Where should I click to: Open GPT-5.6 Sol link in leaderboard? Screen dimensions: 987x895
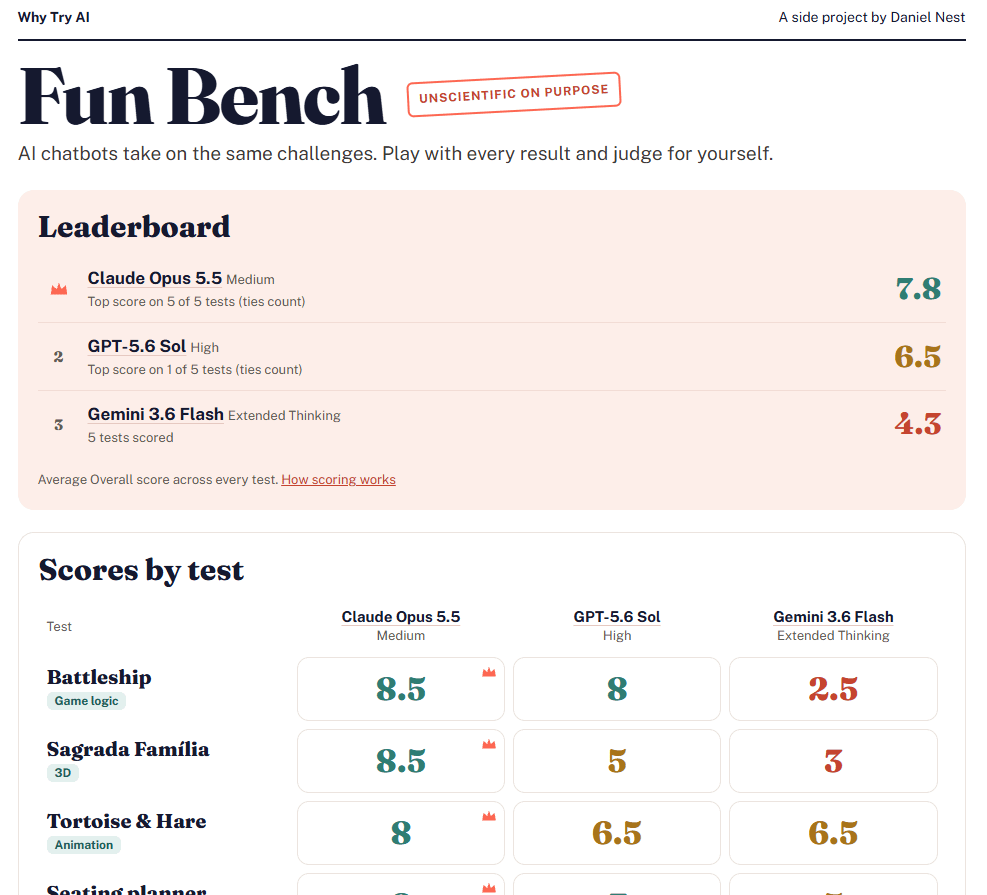(137, 346)
